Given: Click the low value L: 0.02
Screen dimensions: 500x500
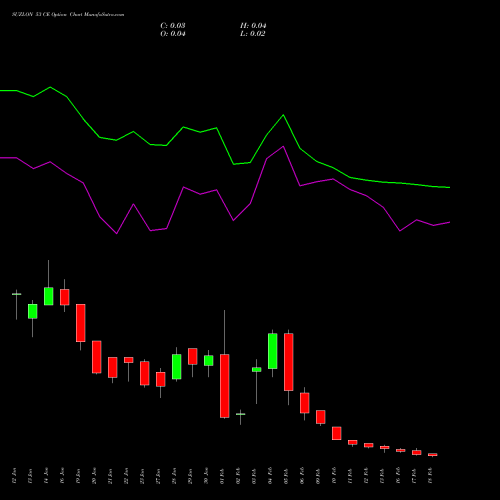Looking at the screenshot, I should [x=253, y=34].
